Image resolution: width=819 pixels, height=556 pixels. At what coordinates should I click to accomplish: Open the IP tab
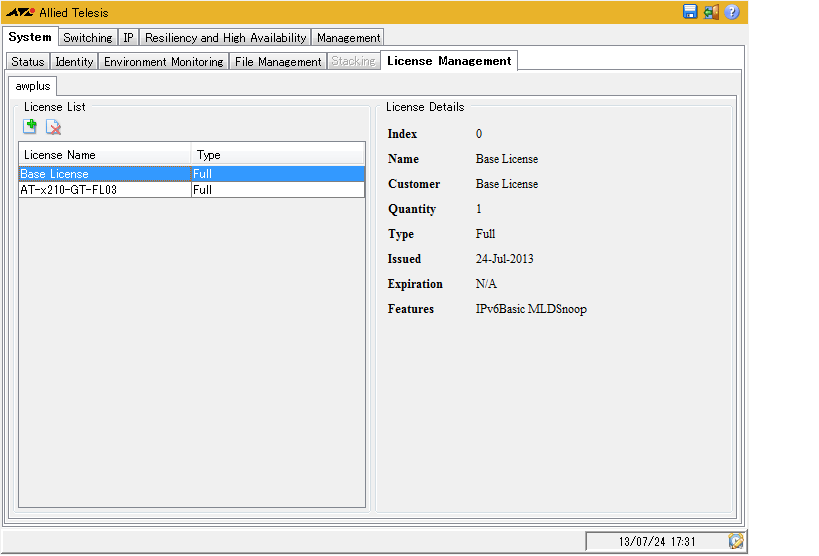tap(128, 38)
